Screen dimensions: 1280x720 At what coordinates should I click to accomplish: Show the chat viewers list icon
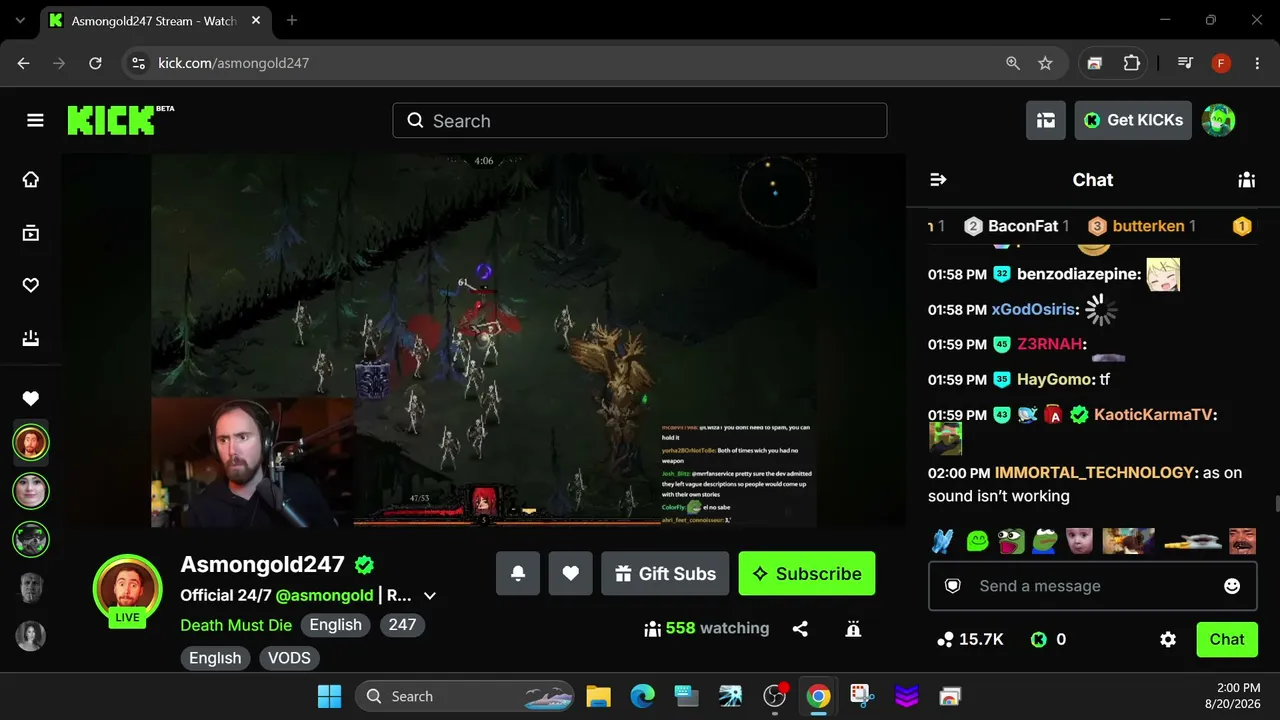coord(1246,180)
